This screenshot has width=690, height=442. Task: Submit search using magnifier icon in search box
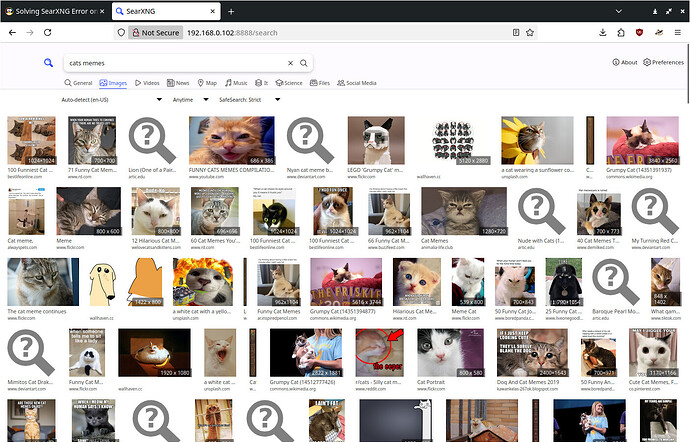[x=304, y=63]
